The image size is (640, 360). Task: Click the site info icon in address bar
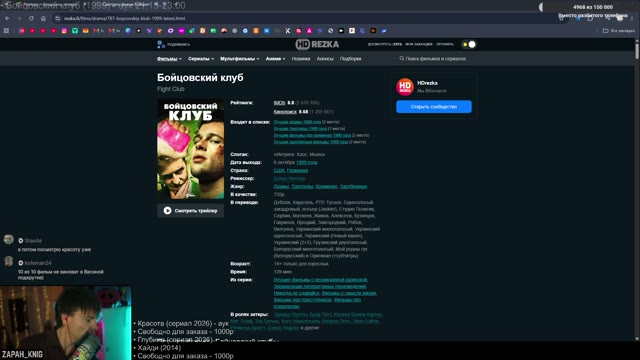click(58, 18)
